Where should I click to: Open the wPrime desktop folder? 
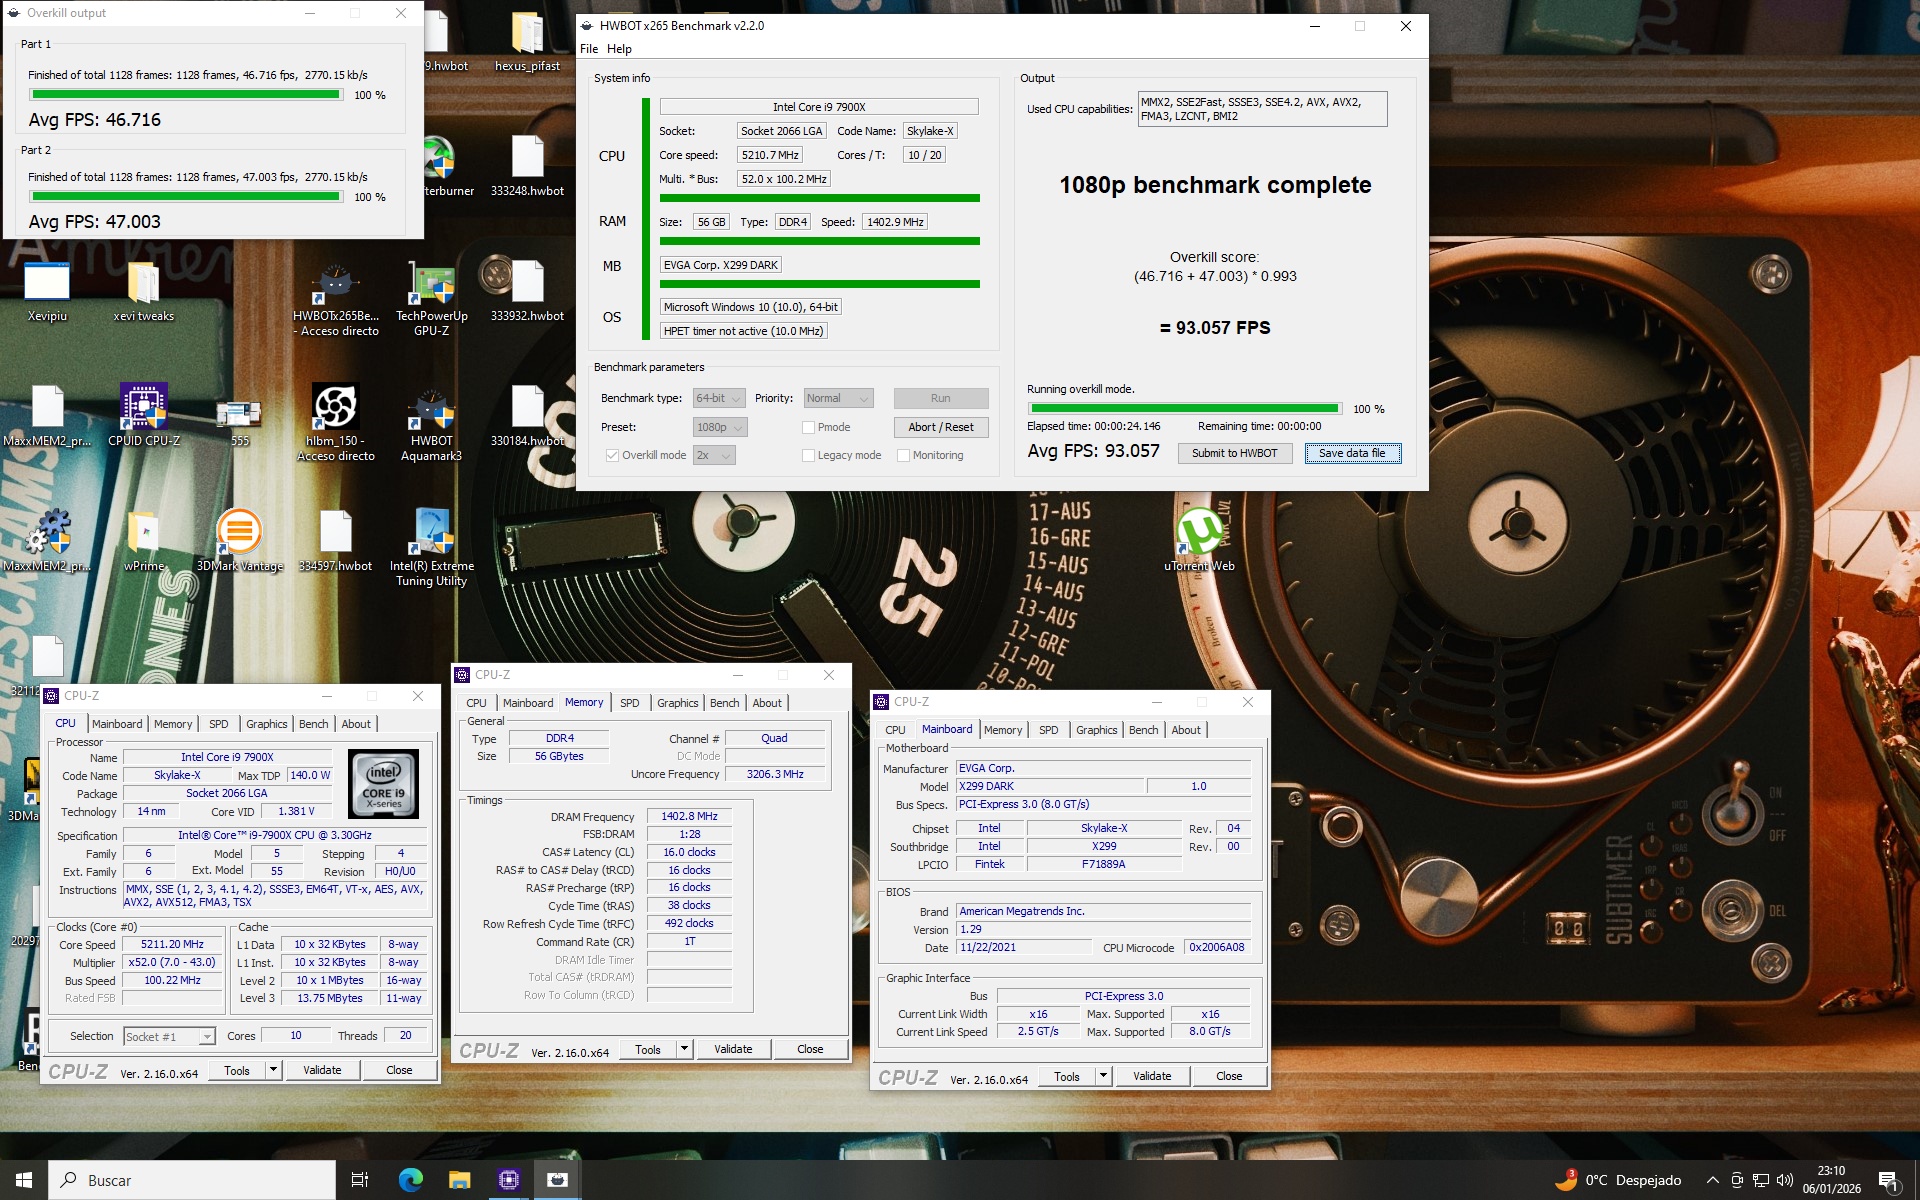coord(143,534)
